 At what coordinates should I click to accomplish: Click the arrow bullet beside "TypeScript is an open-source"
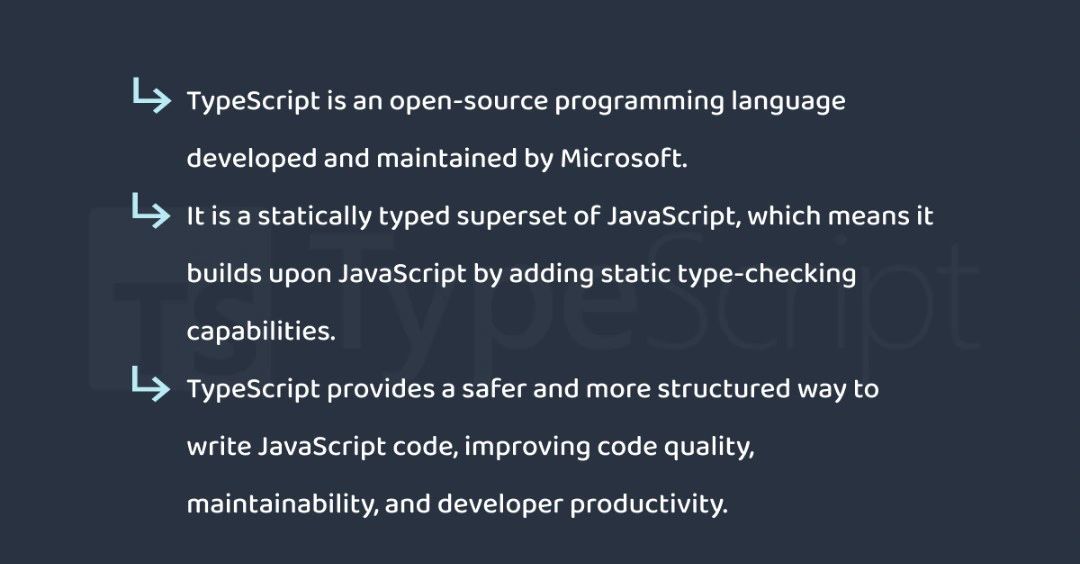[x=151, y=98]
